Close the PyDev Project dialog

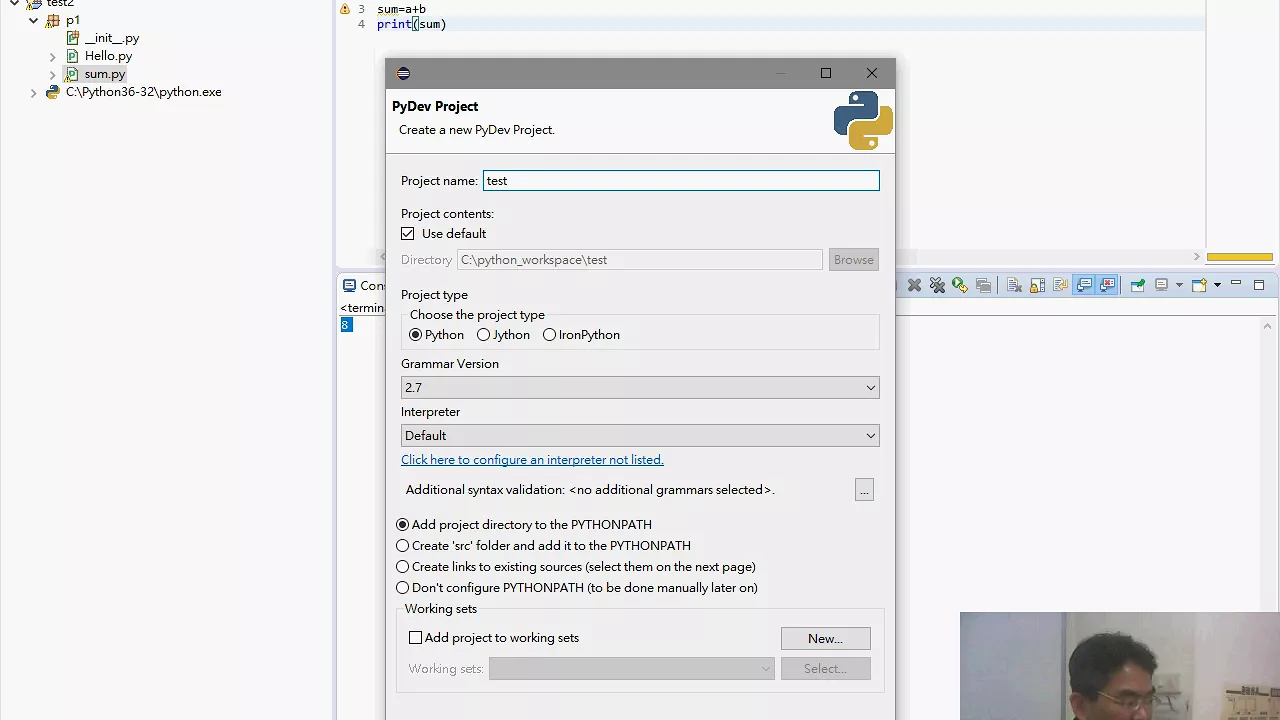pyautogui.click(x=872, y=73)
